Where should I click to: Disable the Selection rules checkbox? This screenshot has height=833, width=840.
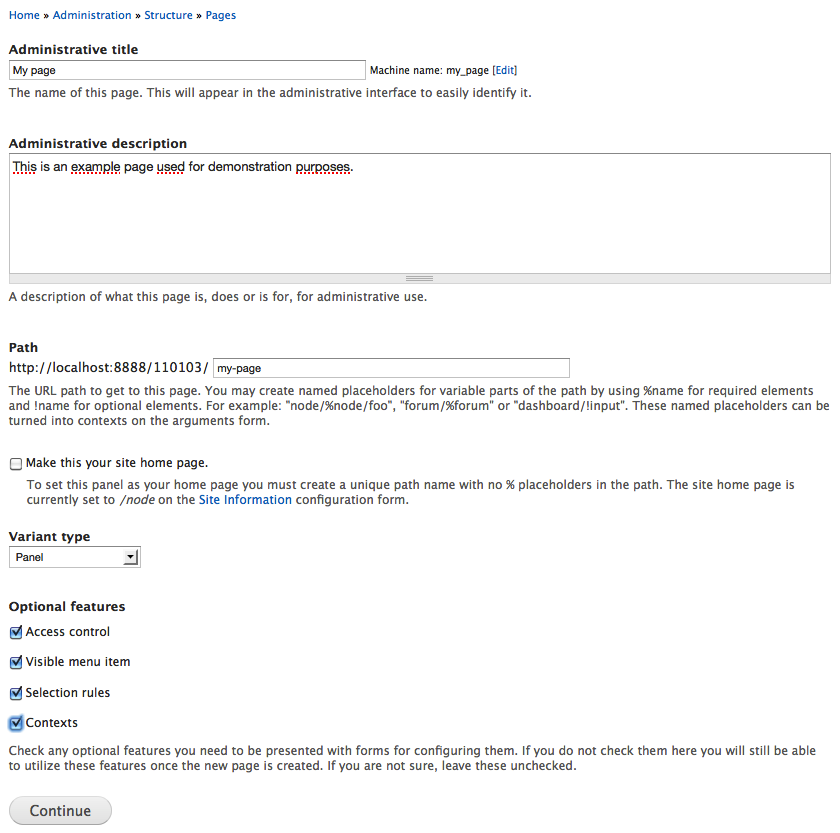(x=16, y=693)
